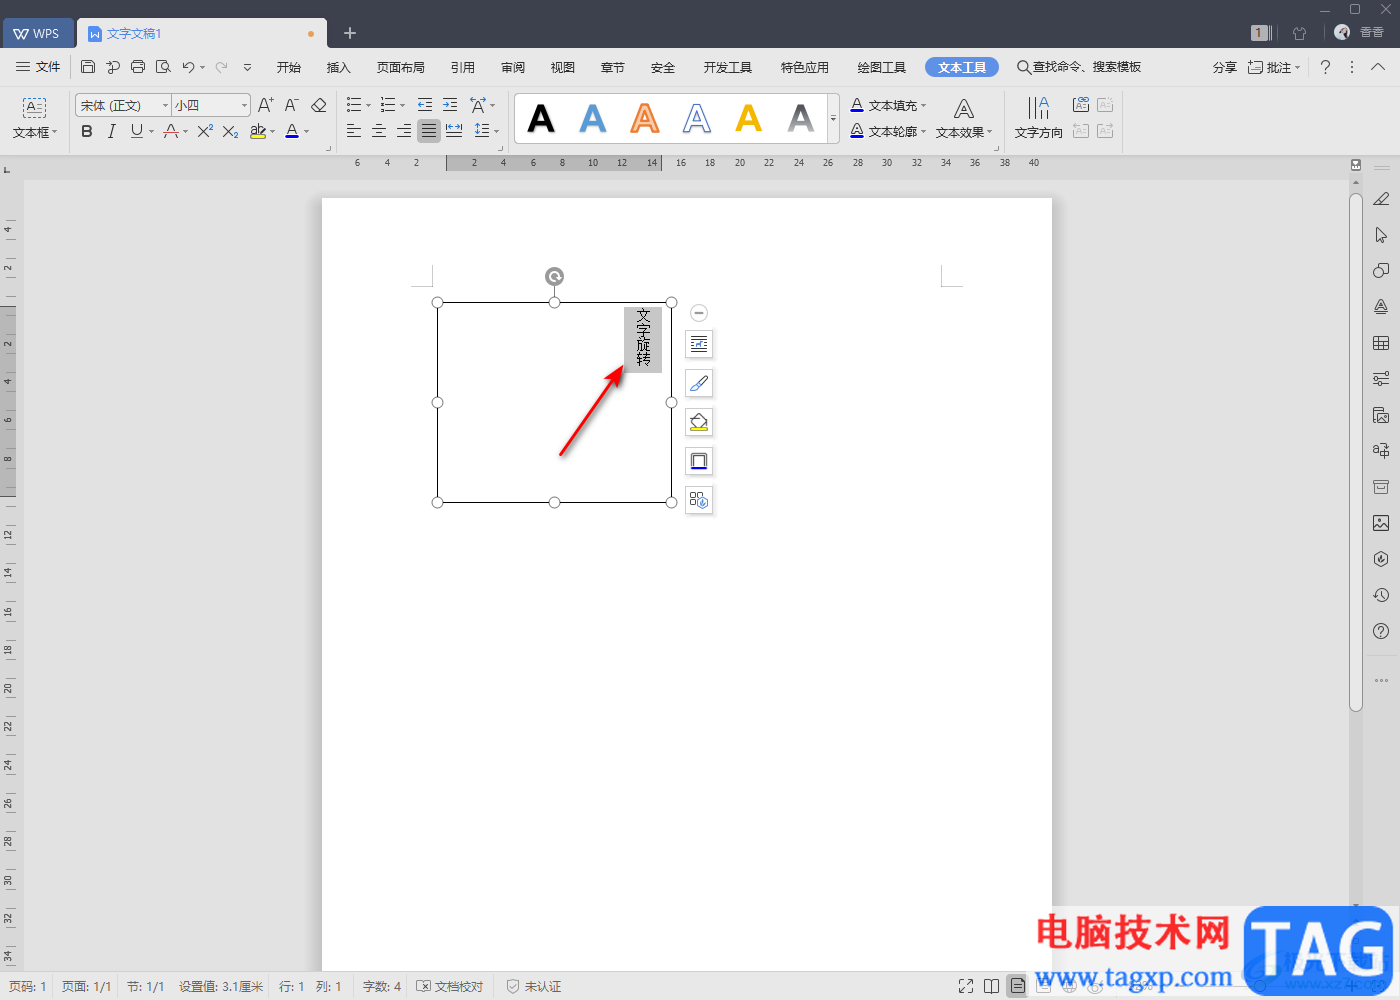
Task: Click the undo arrow
Action: click(x=188, y=67)
